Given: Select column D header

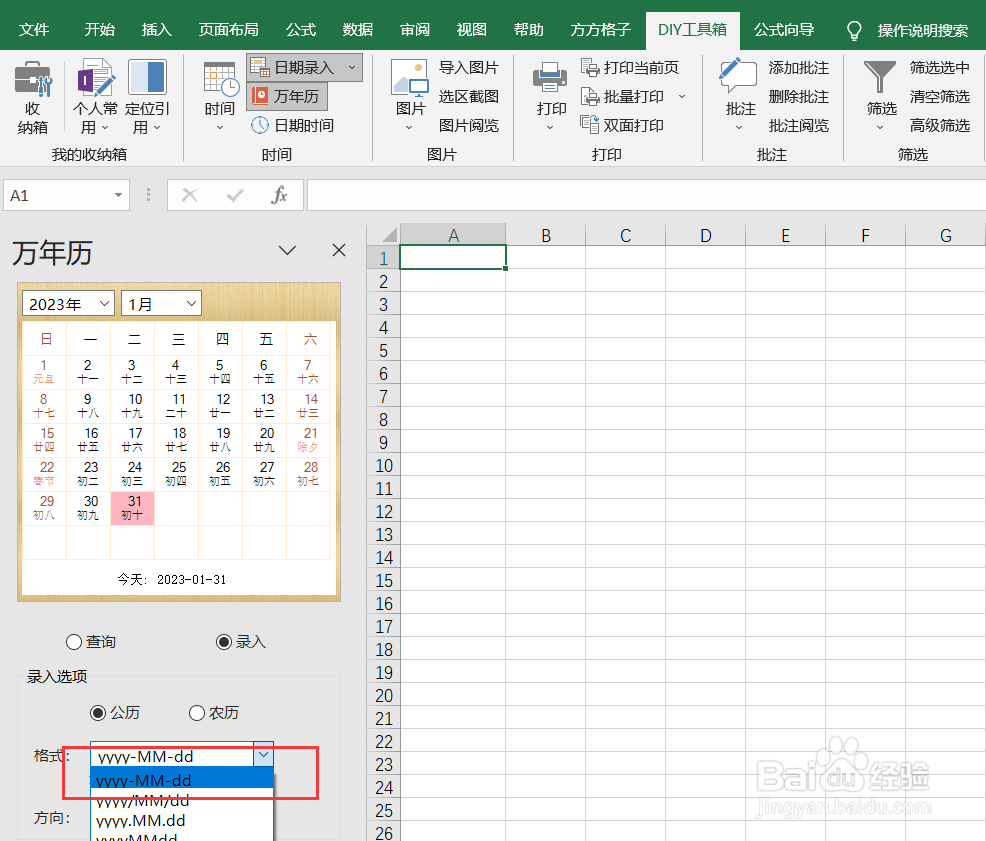Looking at the screenshot, I should click(706, 235).
